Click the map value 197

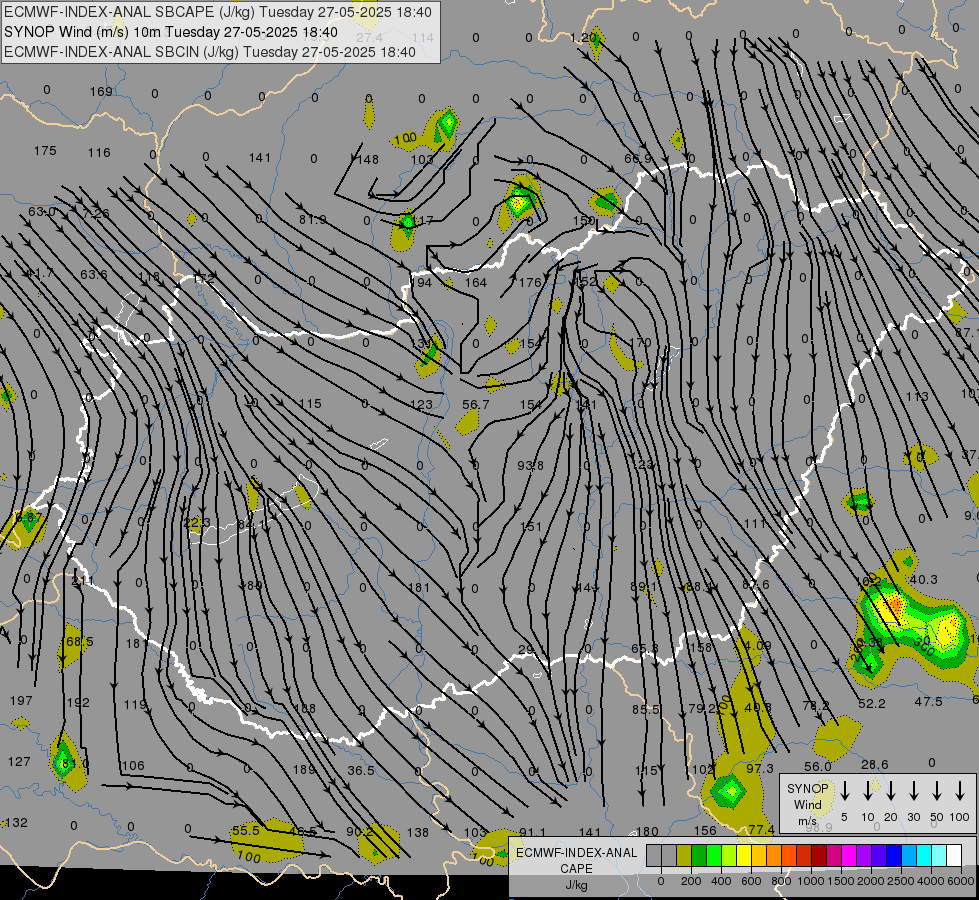click(21, 701)
